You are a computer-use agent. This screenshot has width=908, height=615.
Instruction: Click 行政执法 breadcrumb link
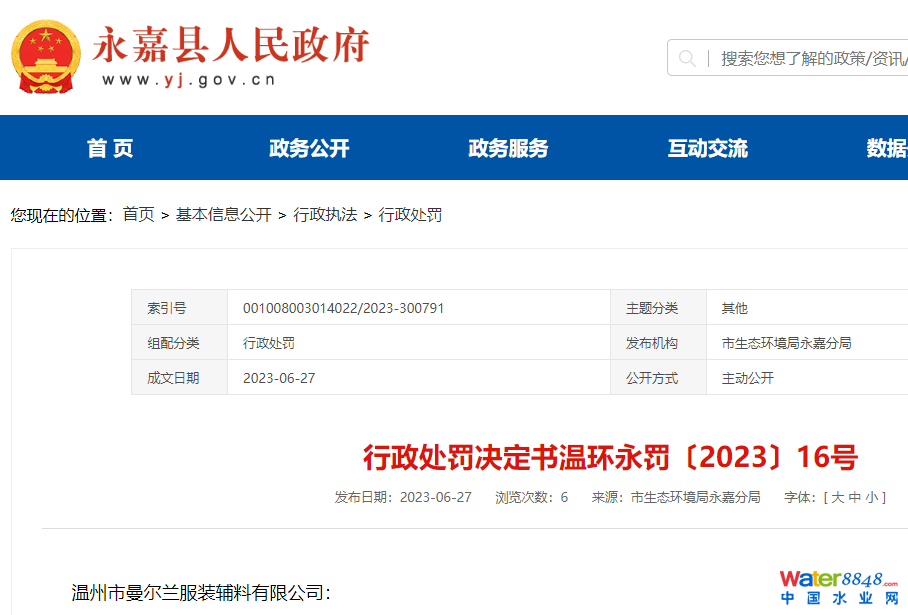tap(325, 215)
